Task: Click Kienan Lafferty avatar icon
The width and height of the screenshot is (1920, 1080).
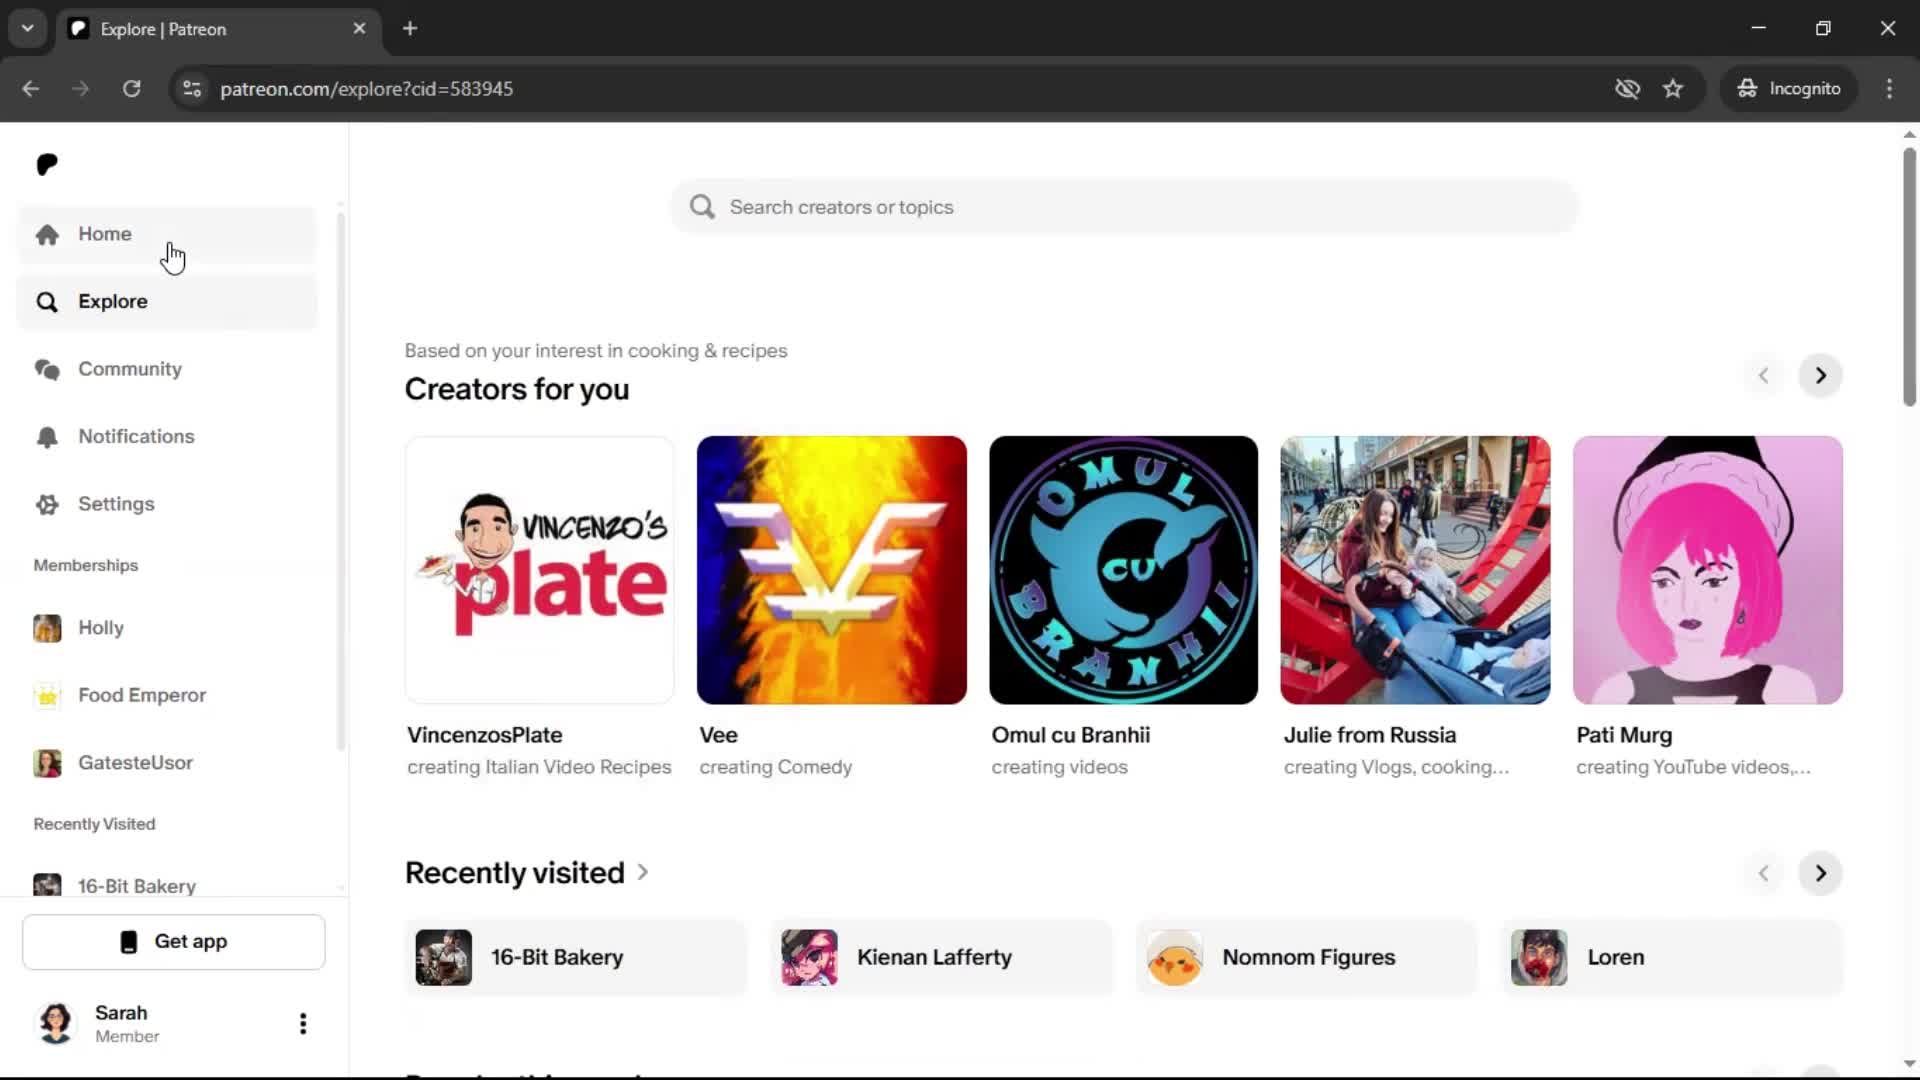Action: pos(809,958)
